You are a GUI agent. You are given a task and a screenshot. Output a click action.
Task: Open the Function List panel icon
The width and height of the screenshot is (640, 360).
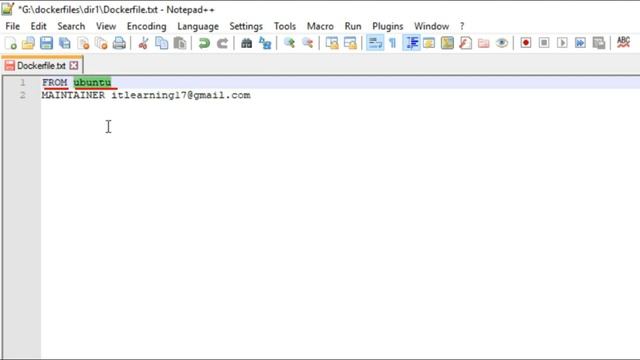465,43
